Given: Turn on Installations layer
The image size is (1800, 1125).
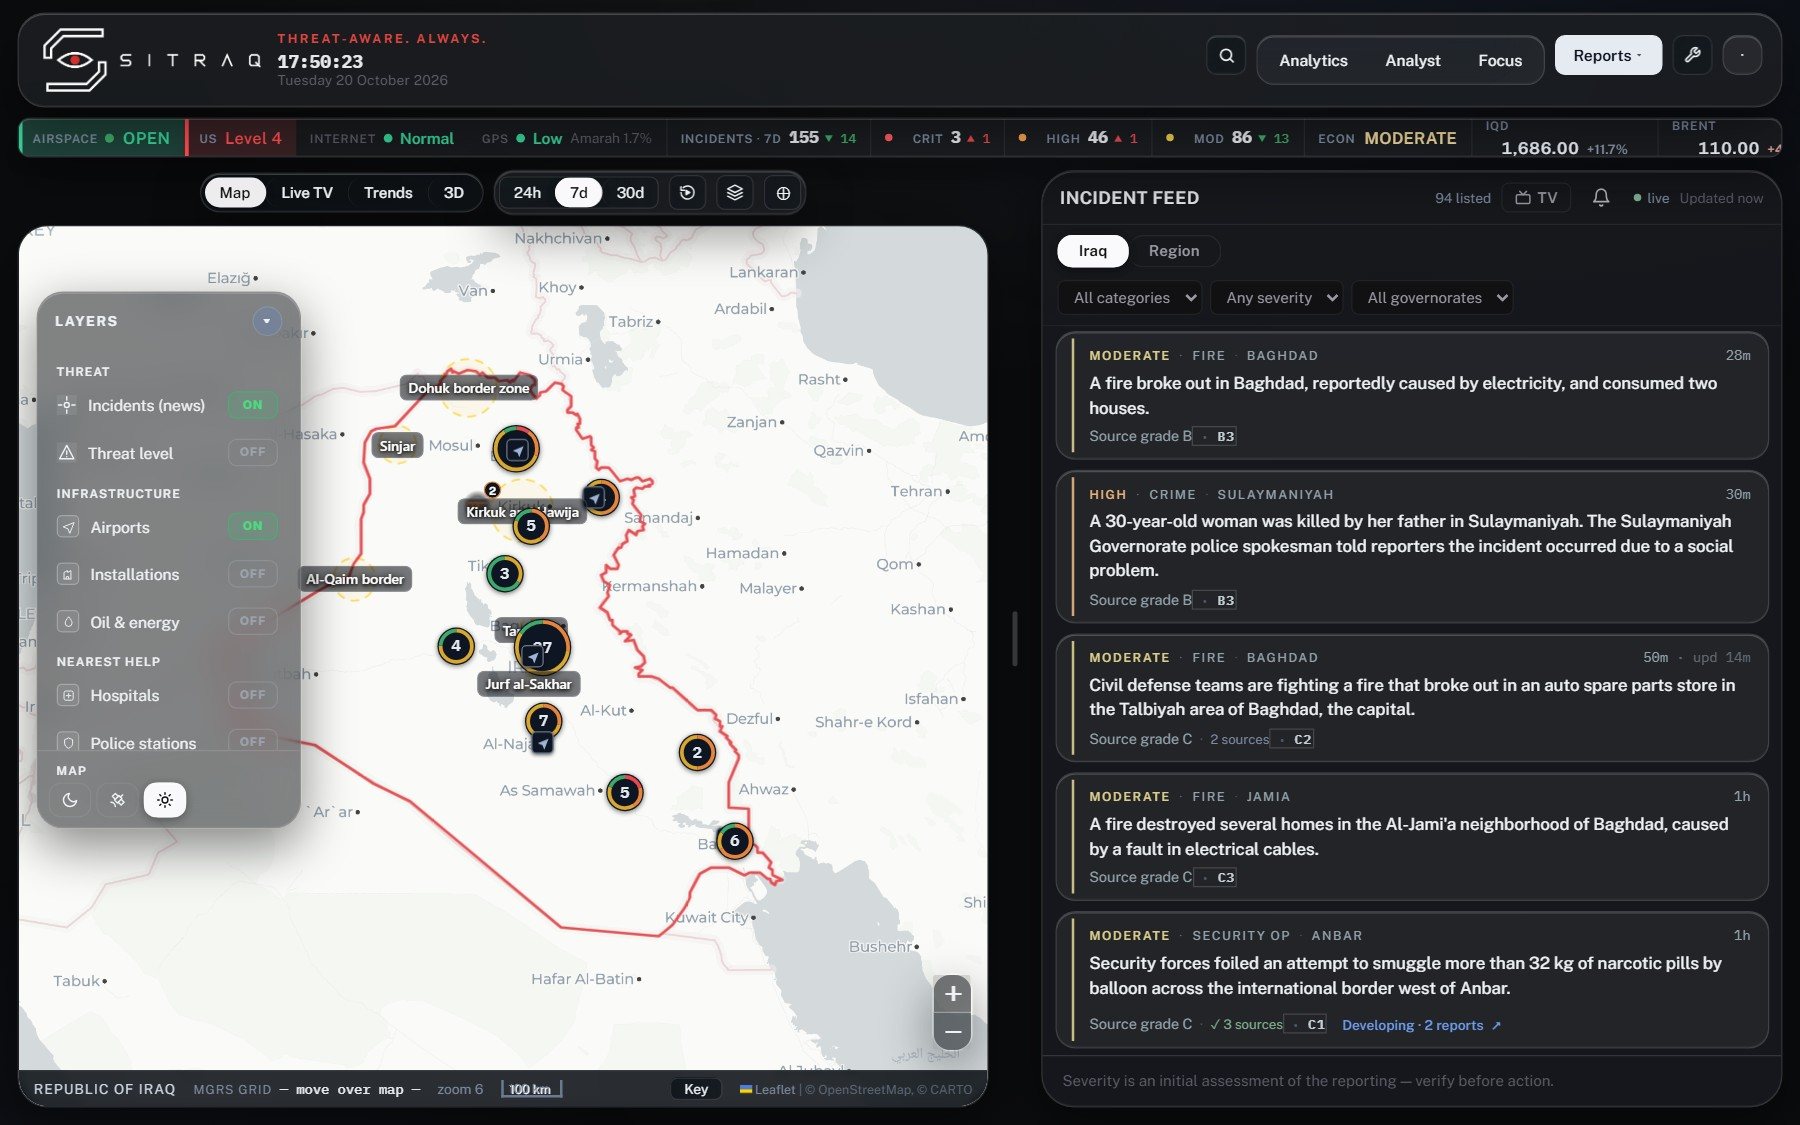Looking at the screenshot, I should pos(252,574).
